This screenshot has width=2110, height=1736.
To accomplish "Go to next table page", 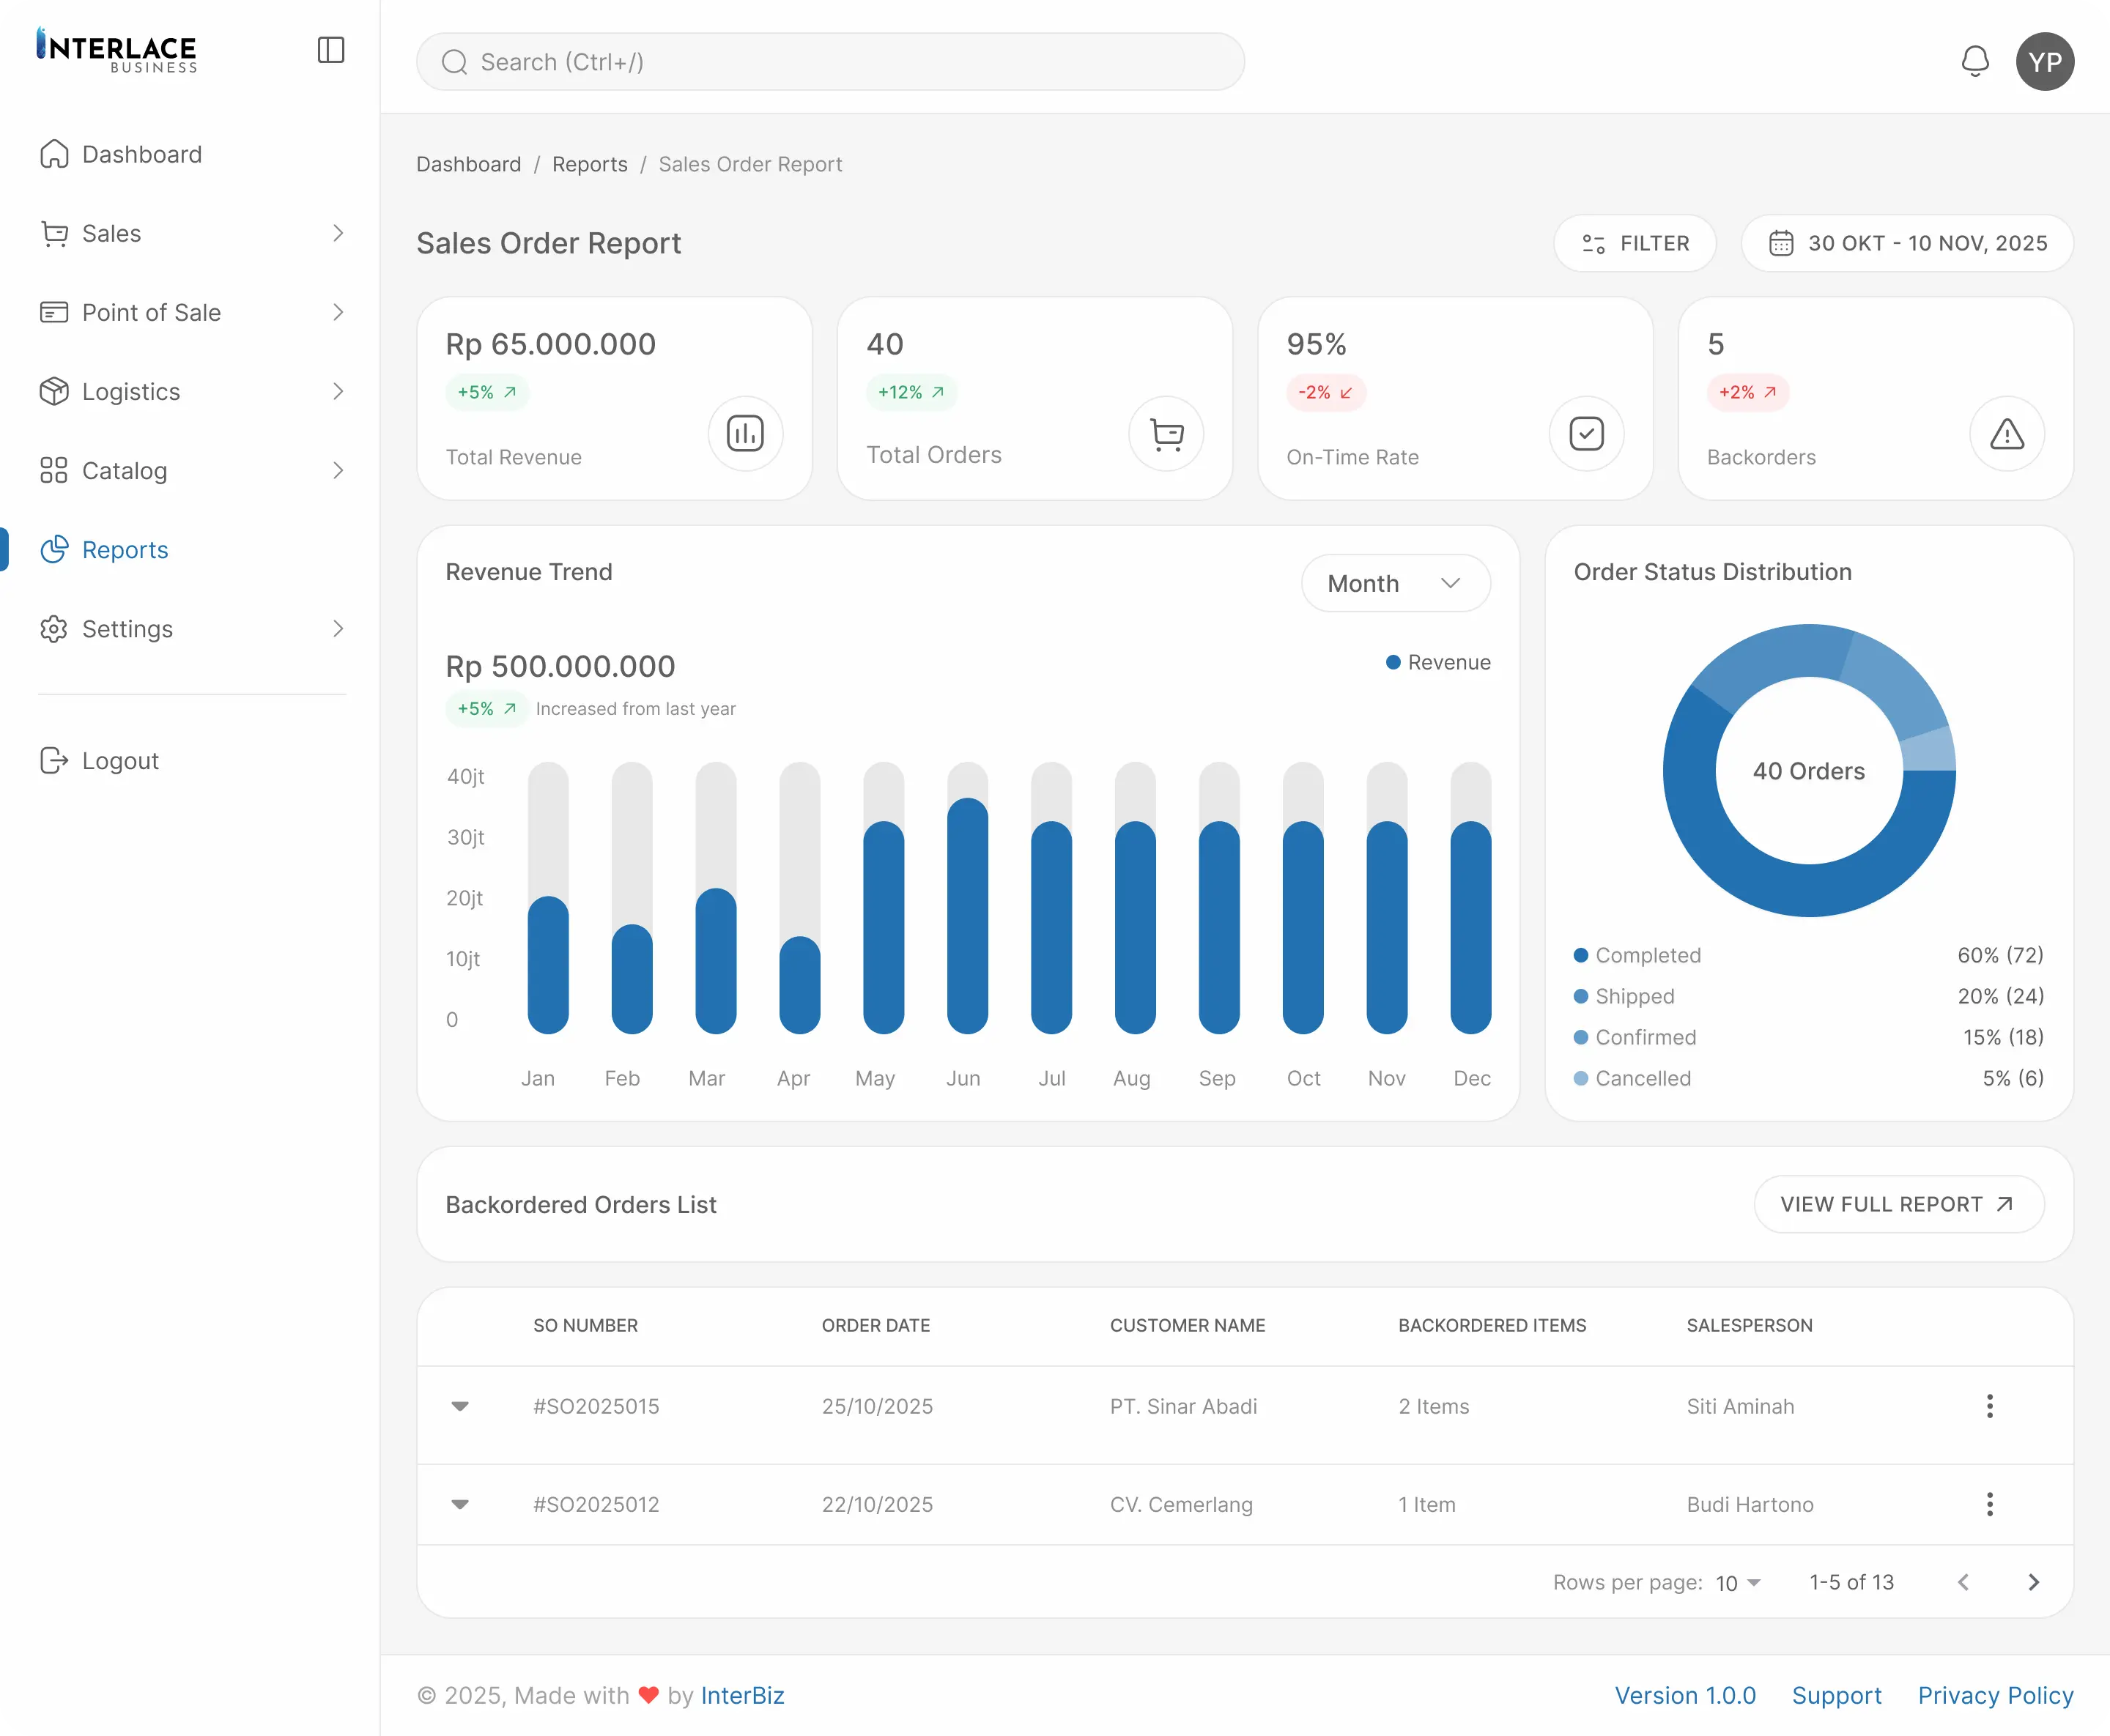I will click(2033, 1582).
